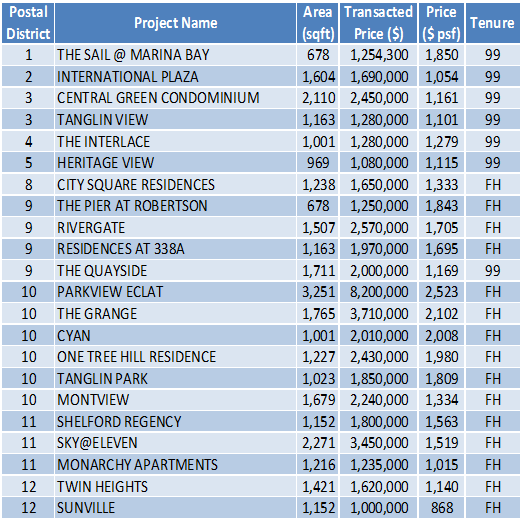The width and height of the screenshot is (523, 521).
Task: Click the ONE TREE HILL RESIDENCE cell
Action: click(175, 357)
